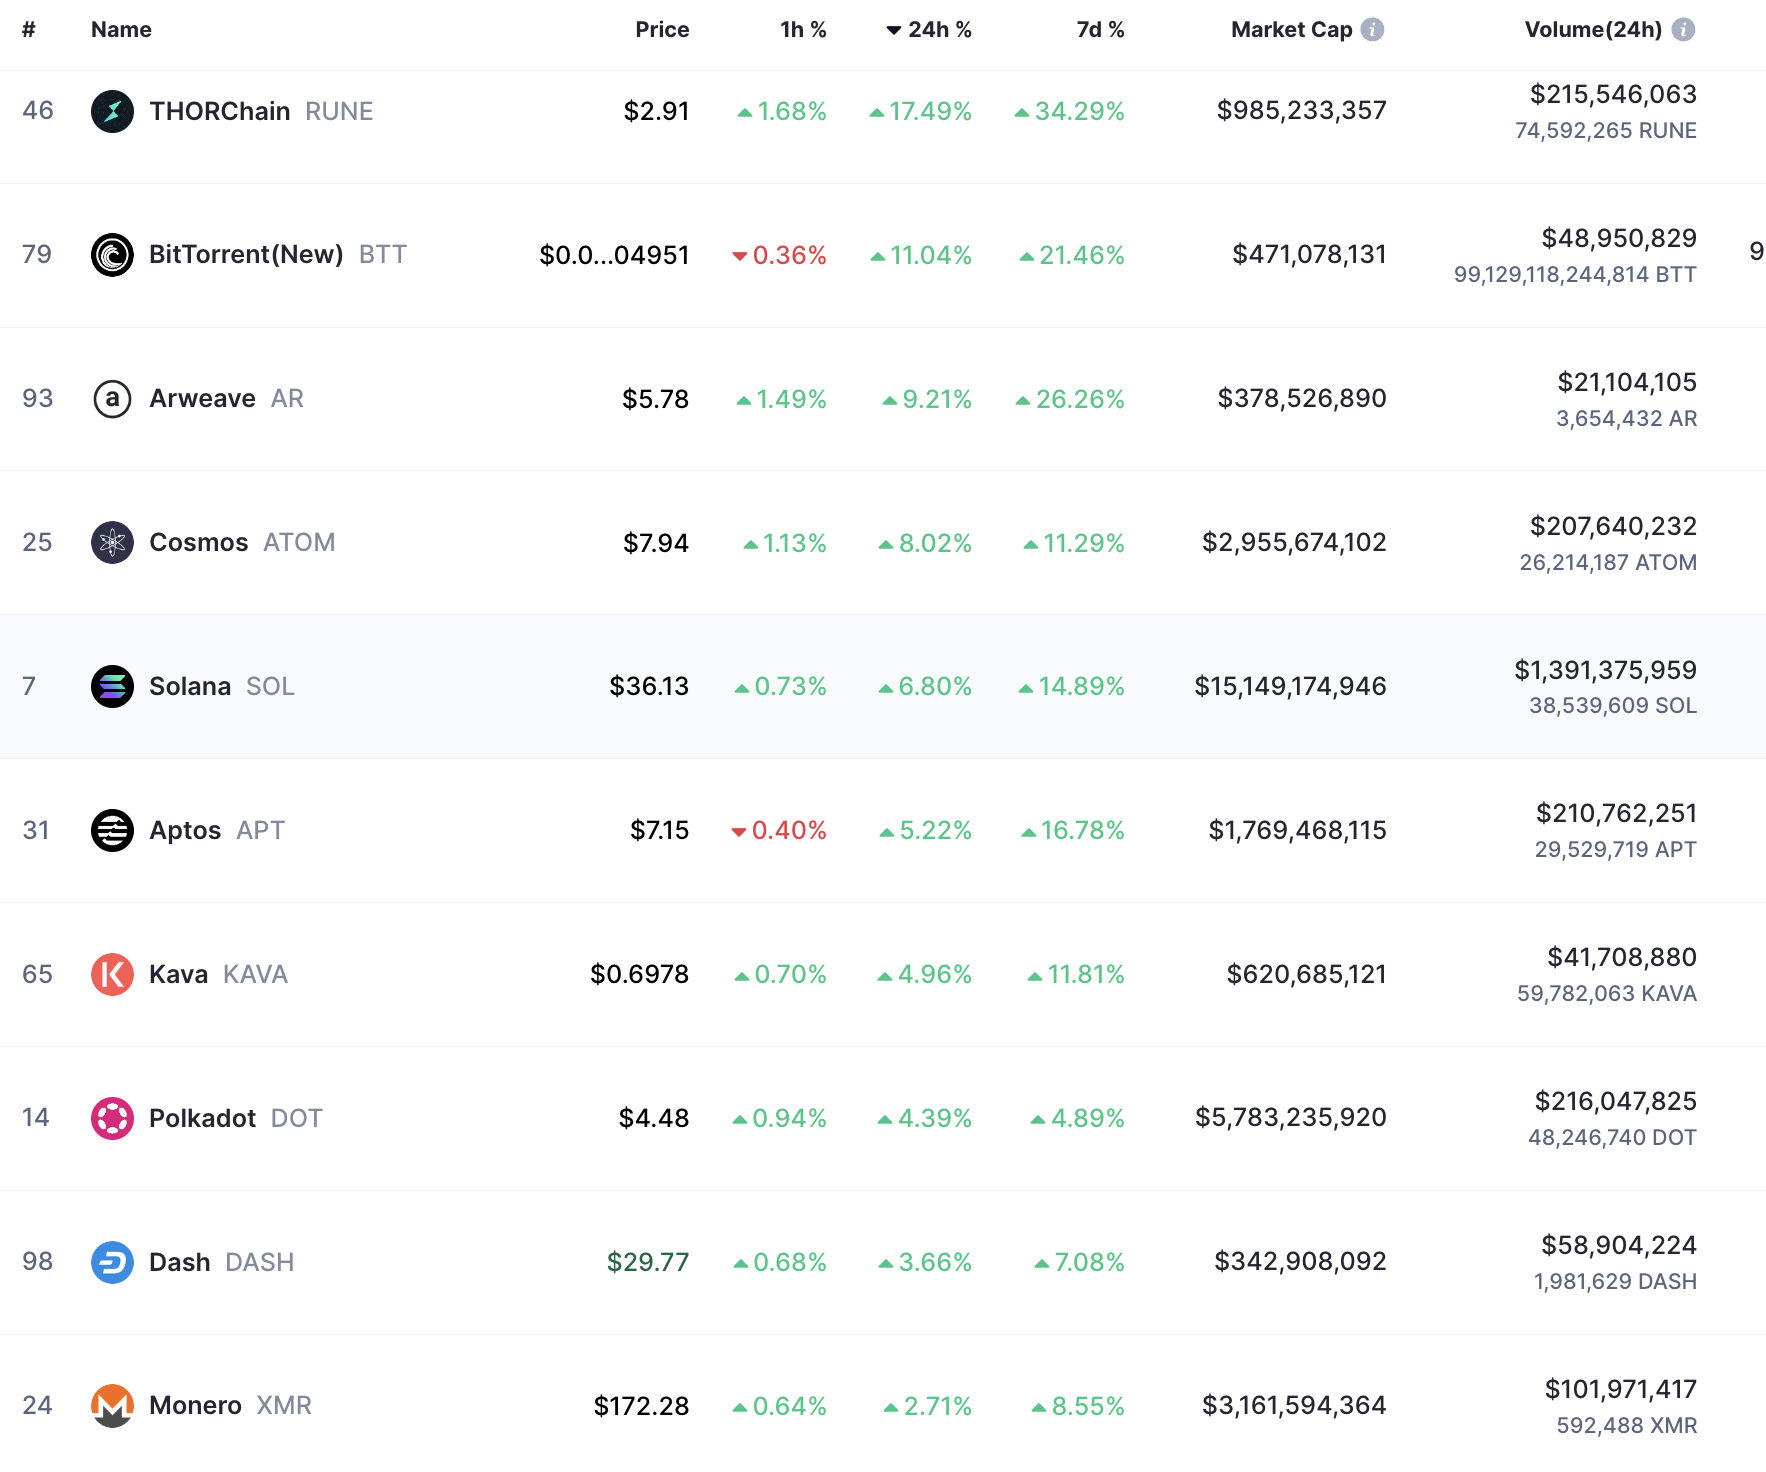Open the Solana SOL coin page

pyautogui.click(x=222, y=686)
